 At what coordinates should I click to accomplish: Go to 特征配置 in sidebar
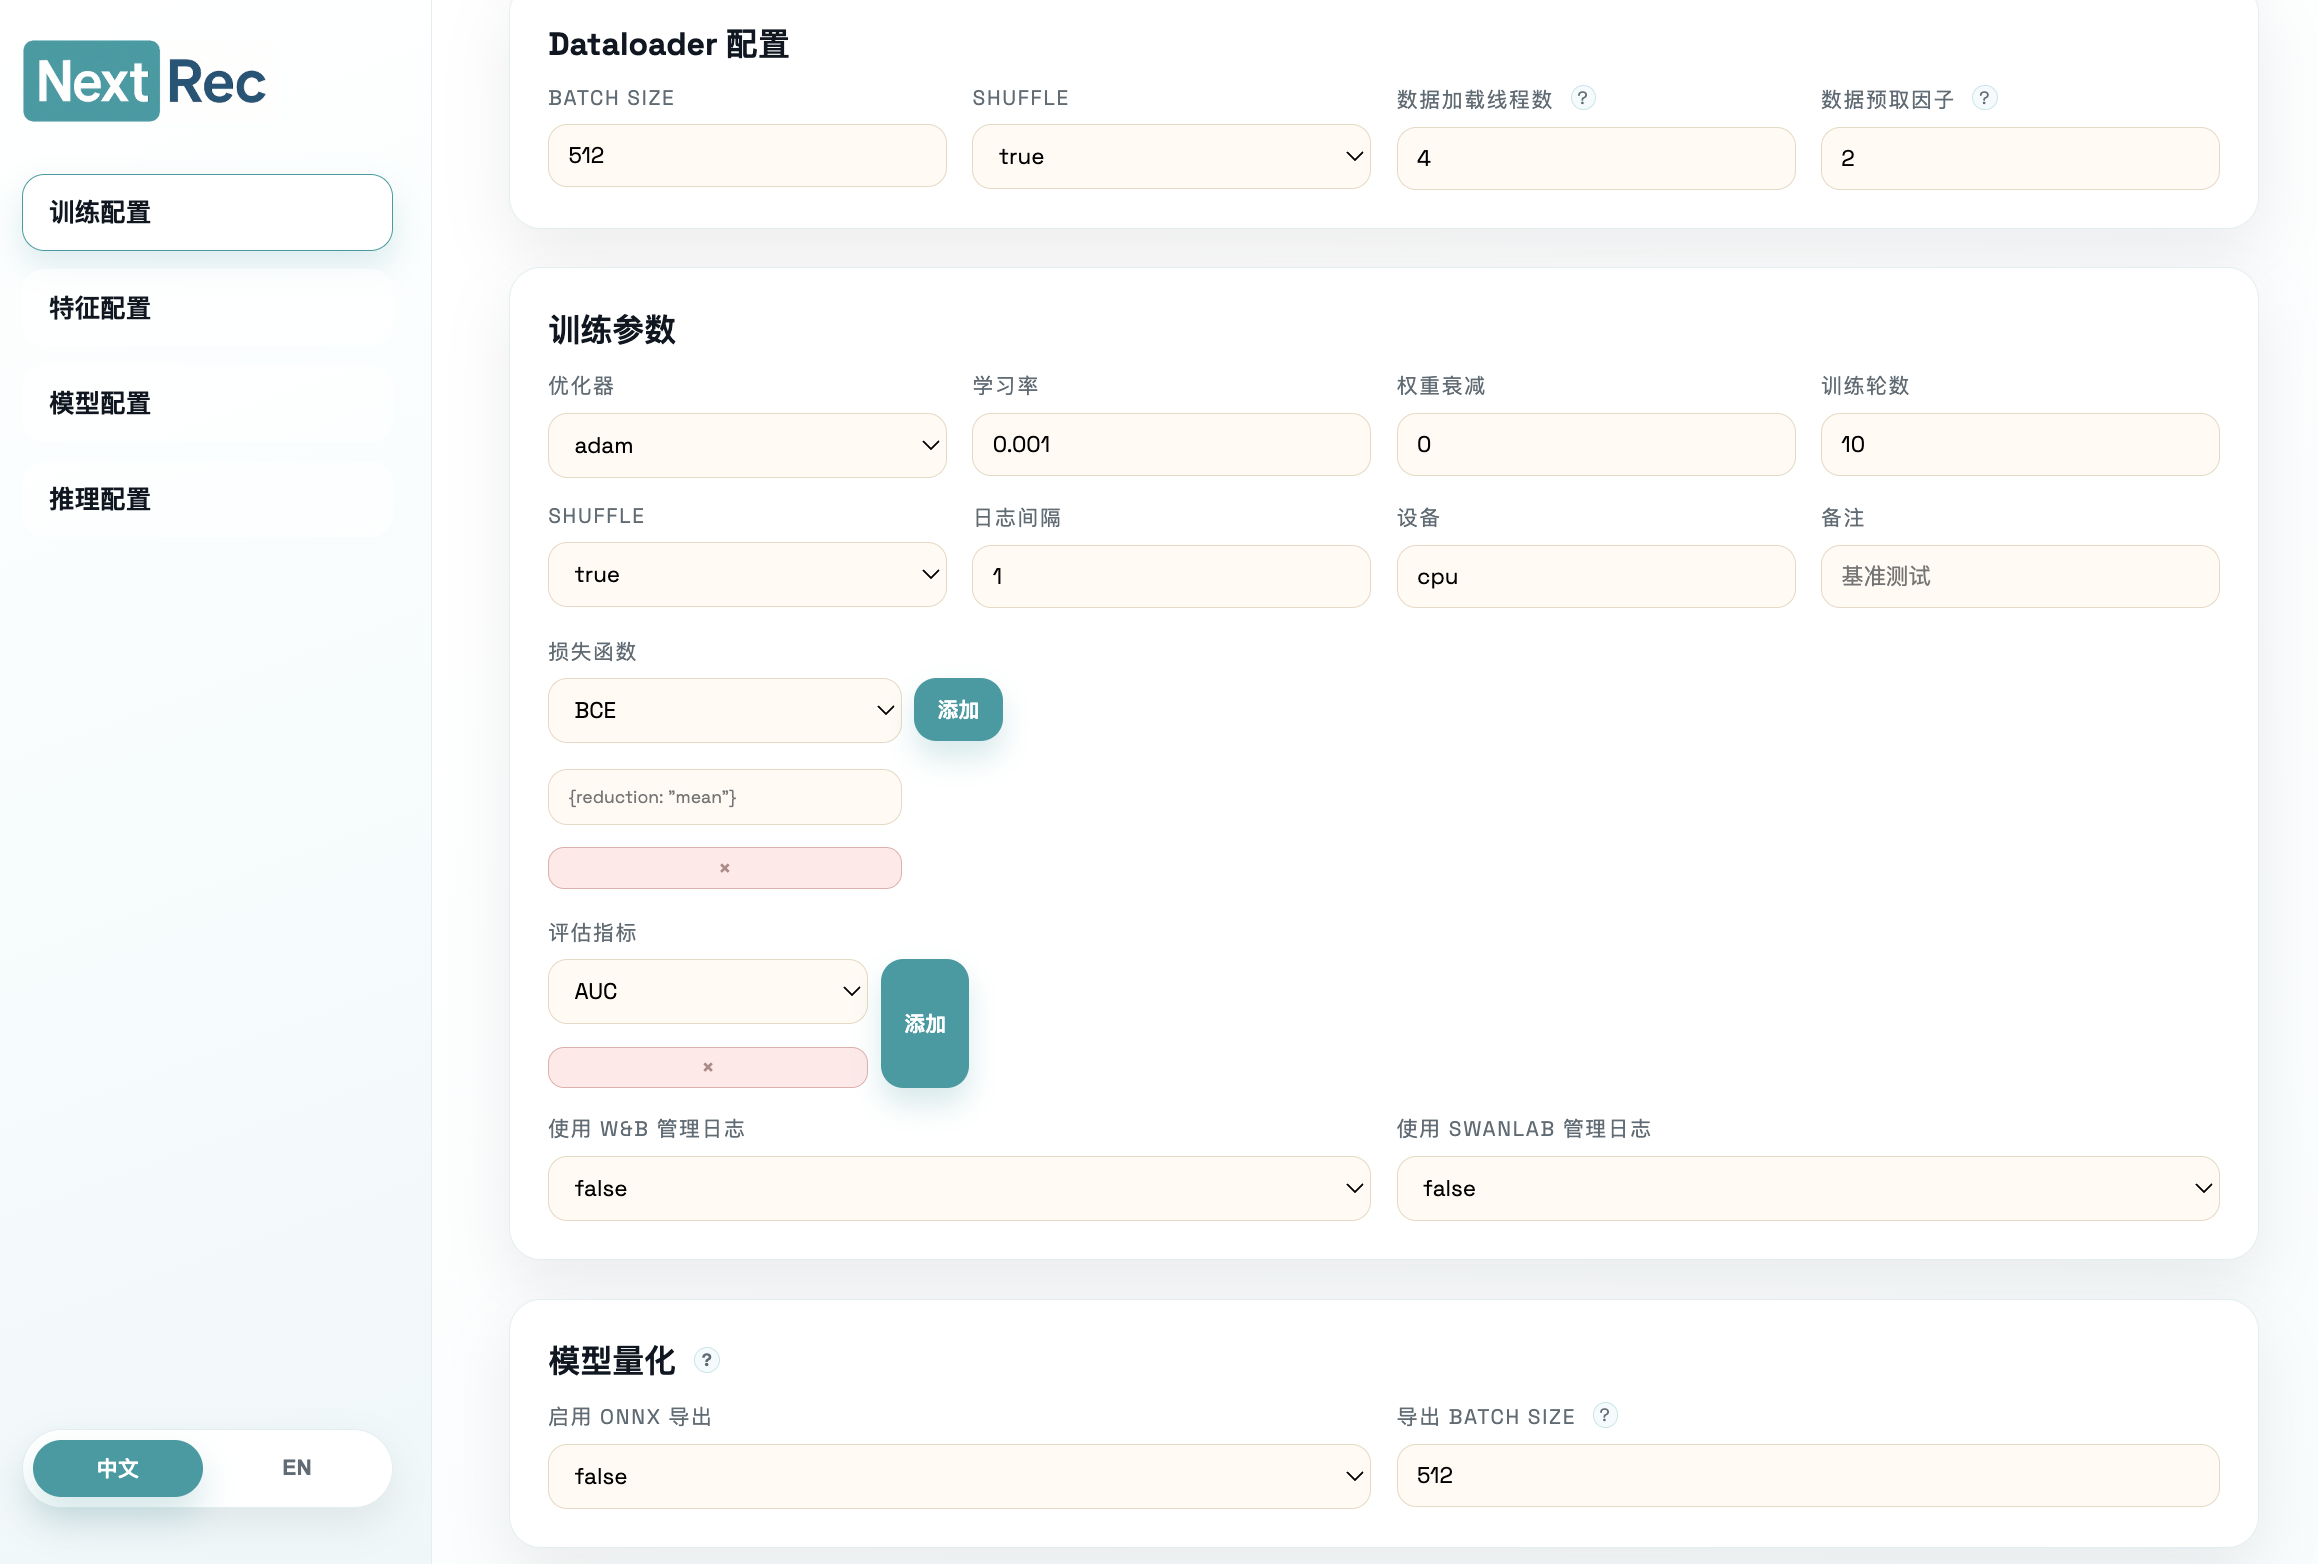tap(207, 308)
